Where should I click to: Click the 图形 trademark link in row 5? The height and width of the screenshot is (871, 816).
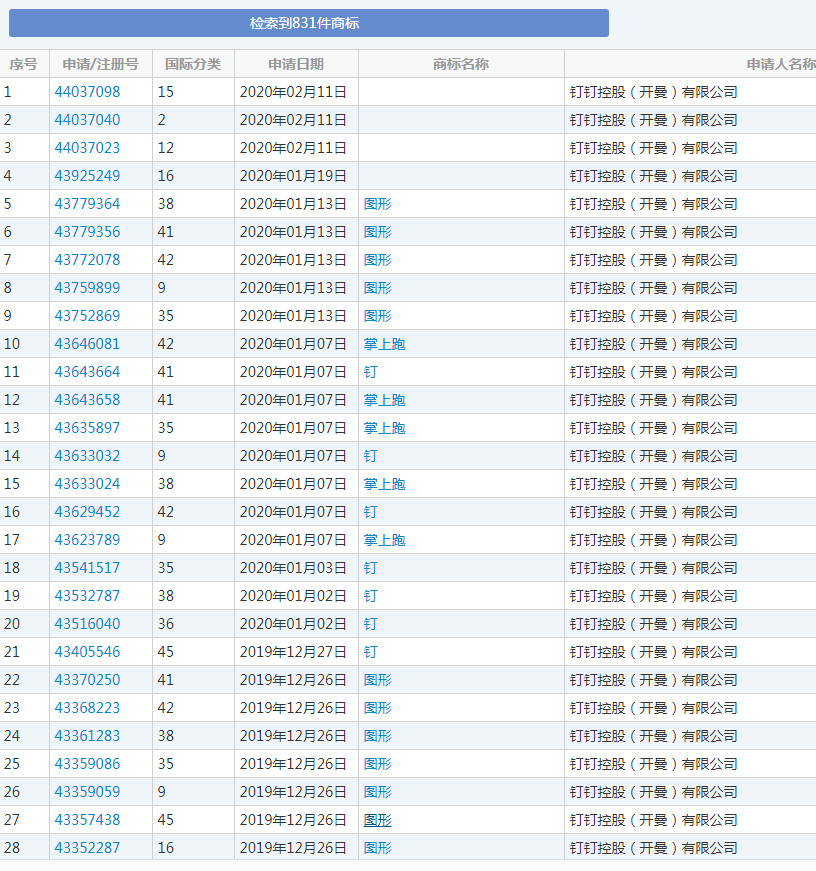click(378, 204)
